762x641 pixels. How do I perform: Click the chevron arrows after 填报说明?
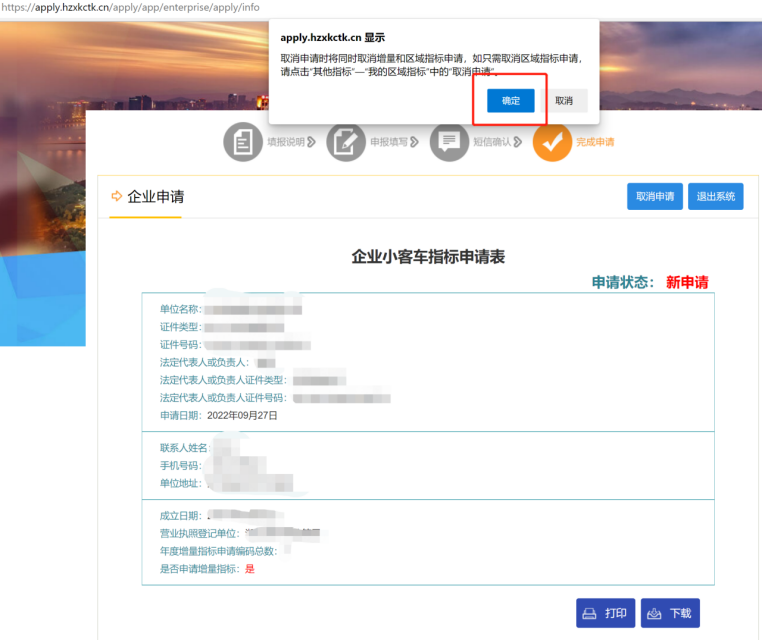click(x=311, y=142)
